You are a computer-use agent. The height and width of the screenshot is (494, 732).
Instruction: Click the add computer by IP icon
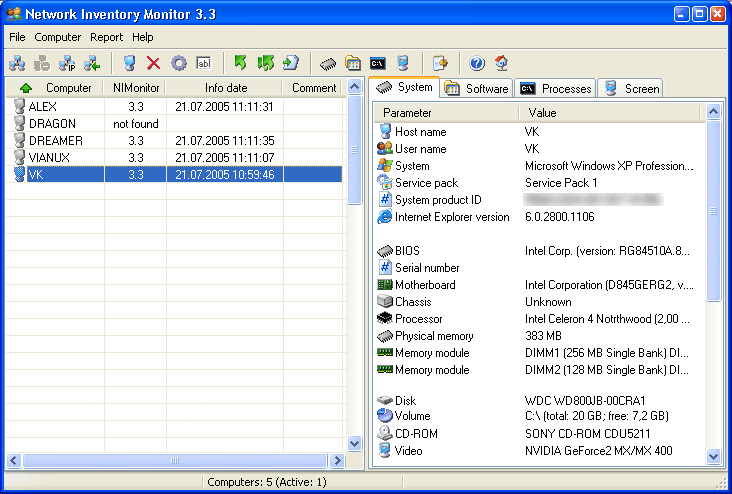point(68,63)
